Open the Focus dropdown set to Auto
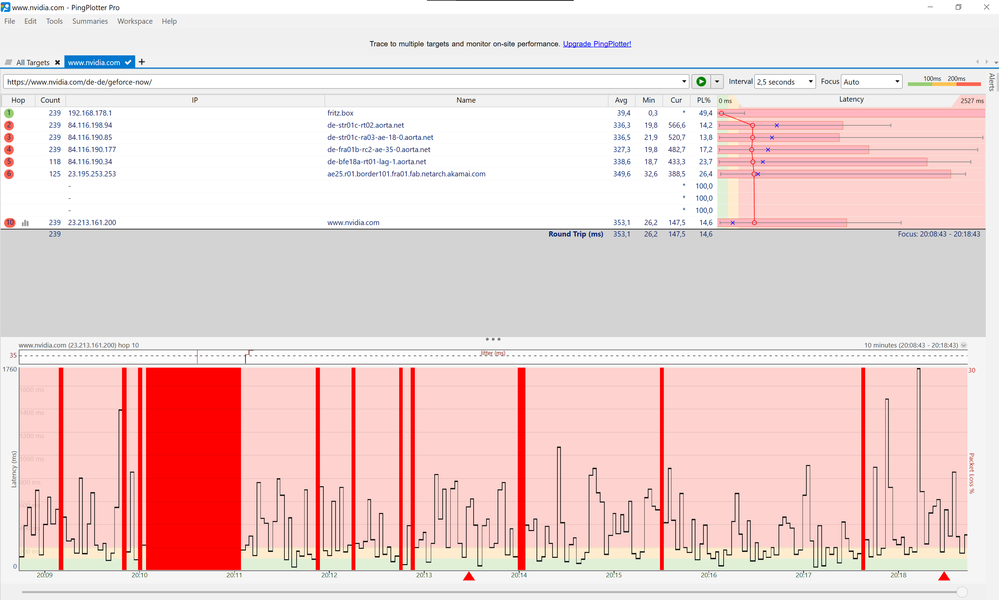 (871, 82)
